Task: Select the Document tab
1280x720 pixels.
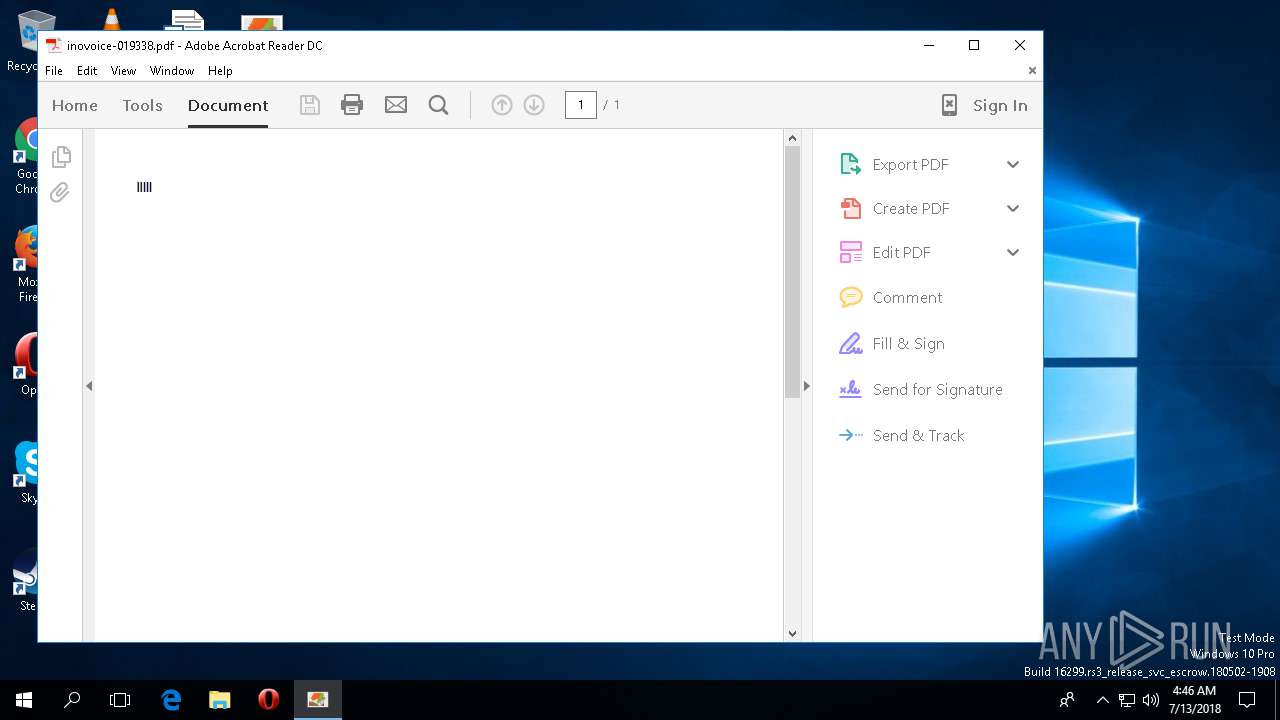Action: point(228,105)
